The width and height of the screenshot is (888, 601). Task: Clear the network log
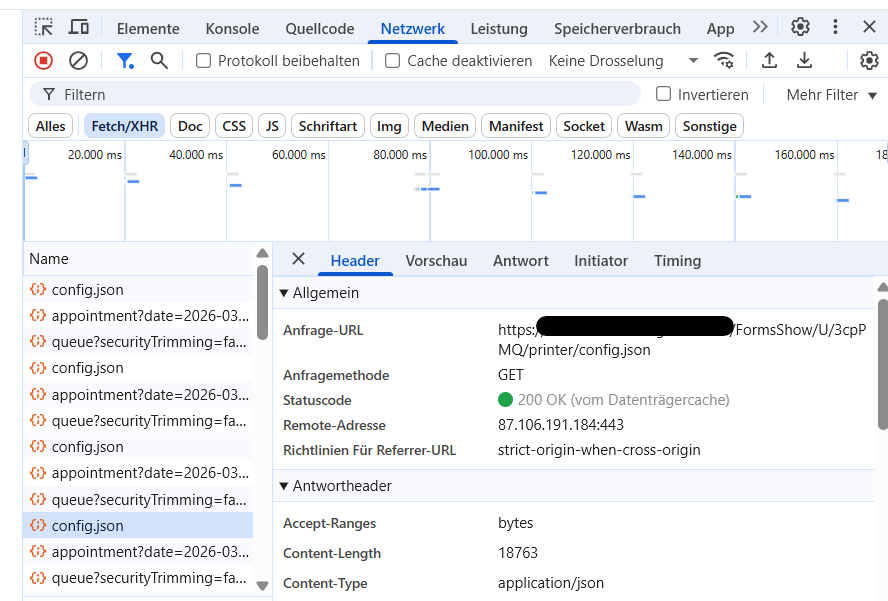coord(78,61)
